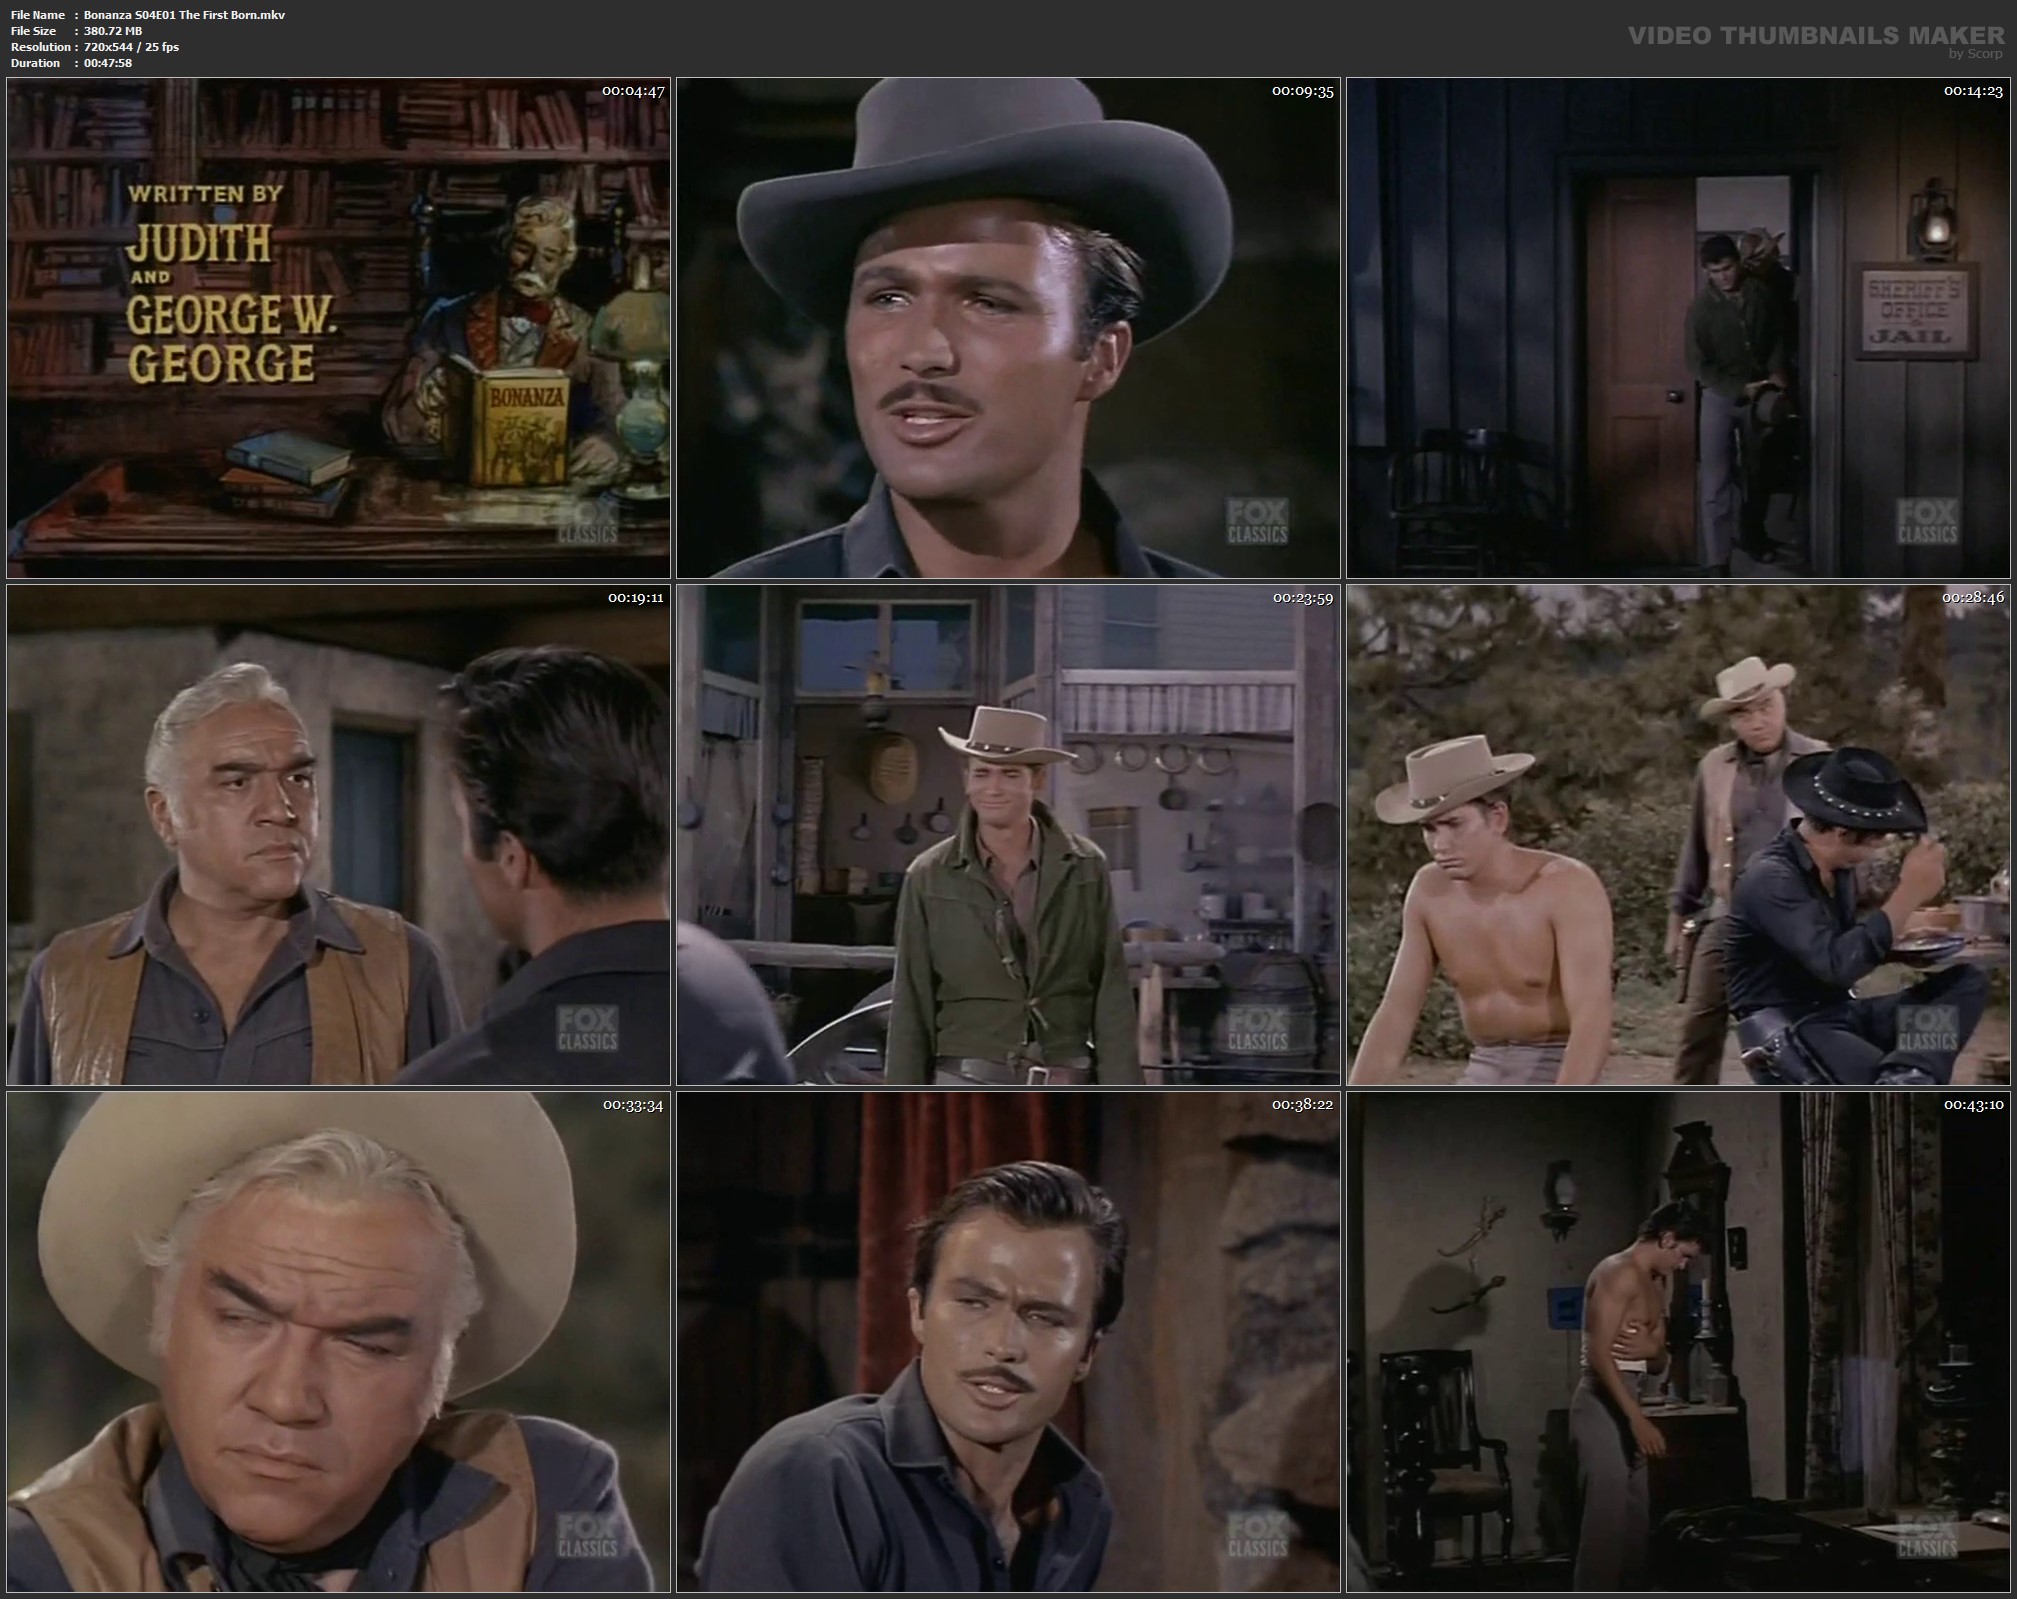Select the 00:38:22 thumbnail
2017x1599 pixels.
pos(1008,1342)
